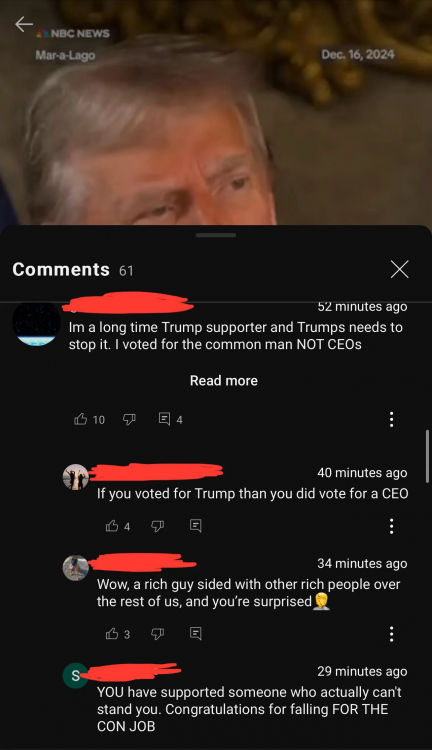This screenshot has height=750, width=432.
Task: Like the 'vote for a CEO' reply
Action: pyautogui.click(x=112, y=526)
